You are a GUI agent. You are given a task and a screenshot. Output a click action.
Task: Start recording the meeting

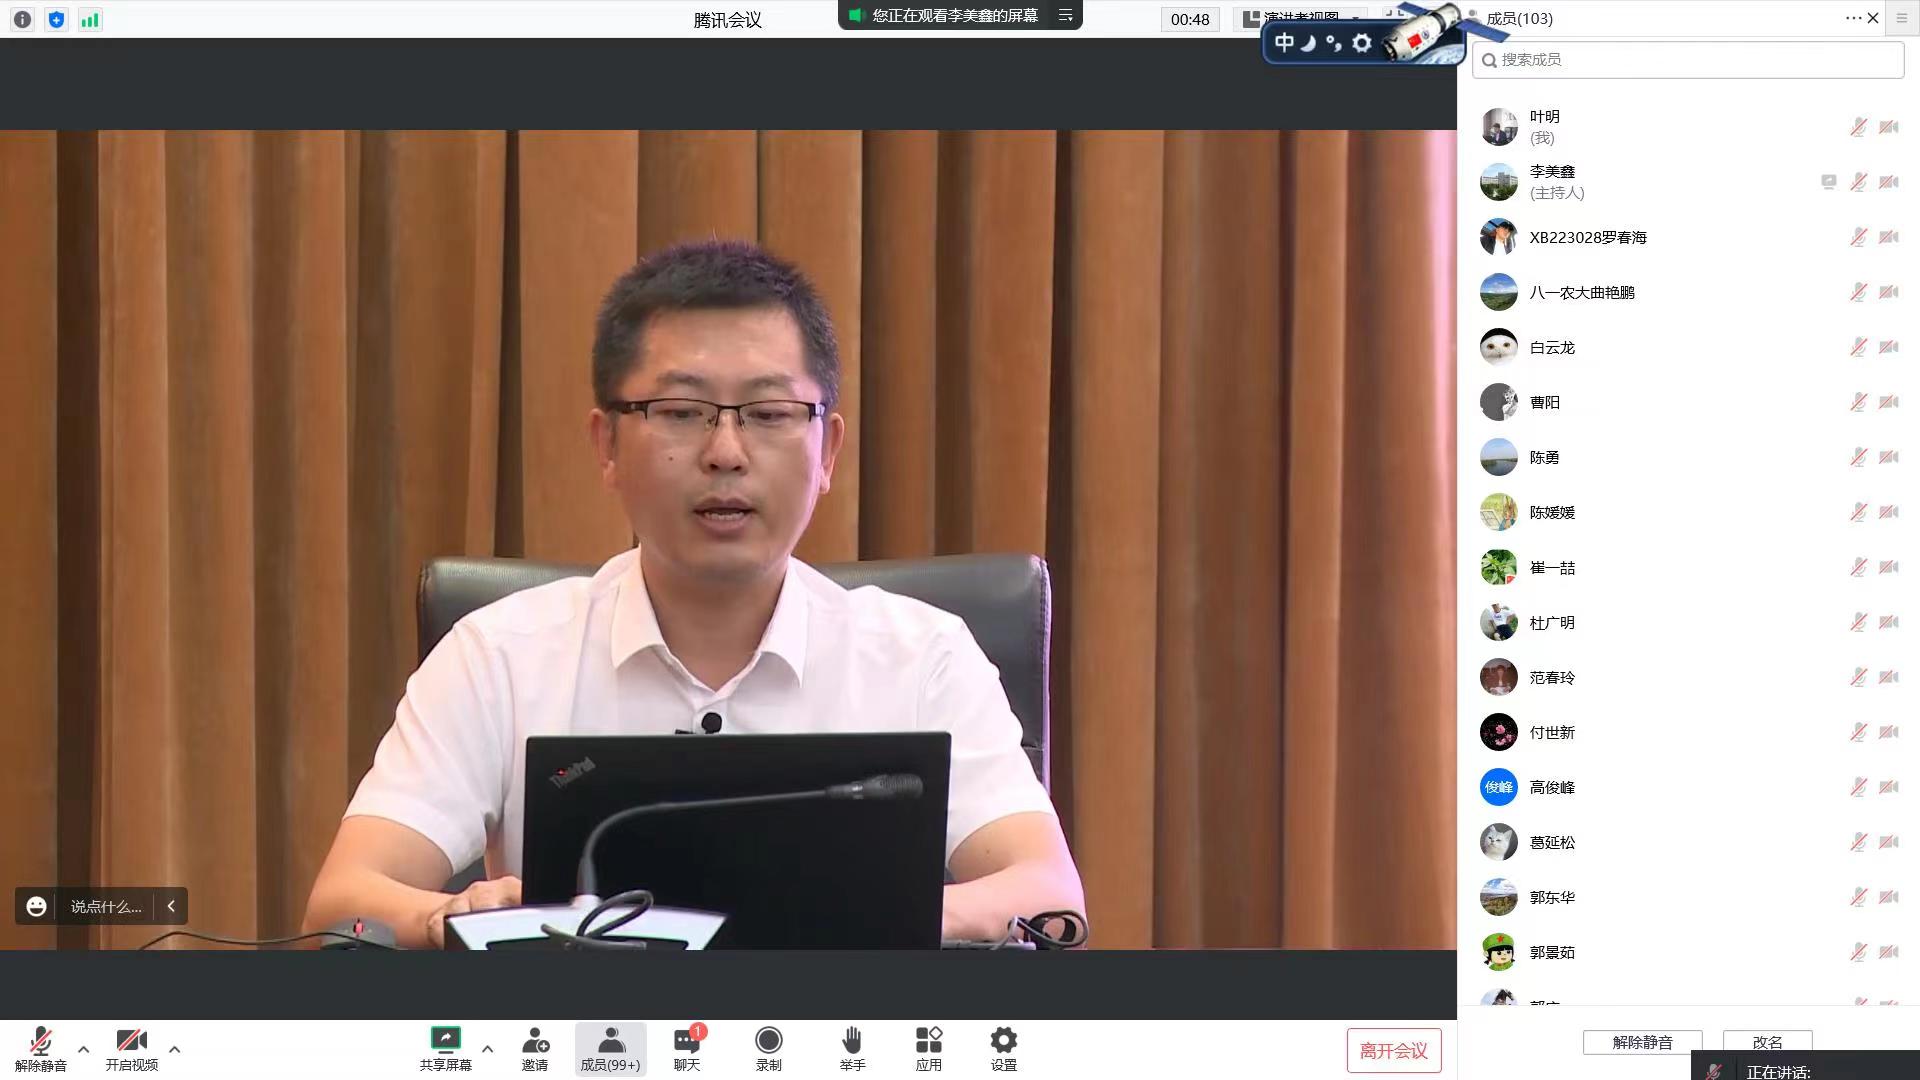click(x=768, y=1042)
